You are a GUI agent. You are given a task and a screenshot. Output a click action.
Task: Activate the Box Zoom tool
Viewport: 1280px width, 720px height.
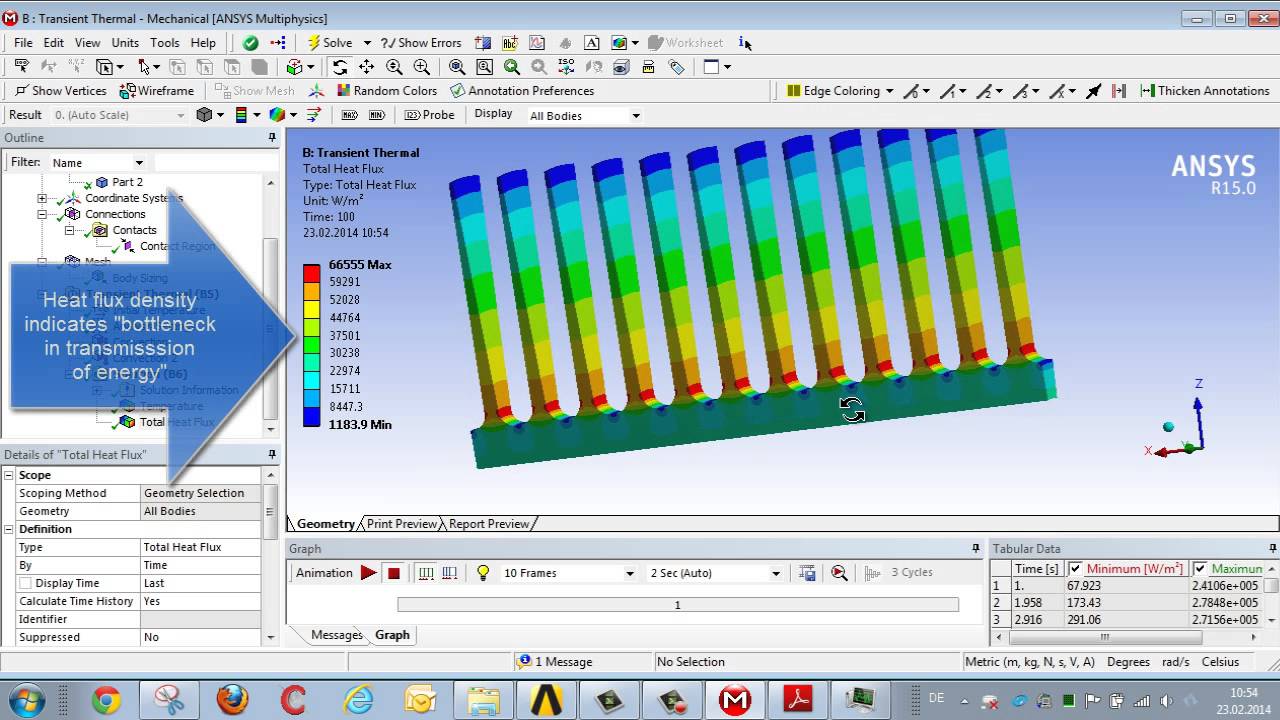(421, 67)
